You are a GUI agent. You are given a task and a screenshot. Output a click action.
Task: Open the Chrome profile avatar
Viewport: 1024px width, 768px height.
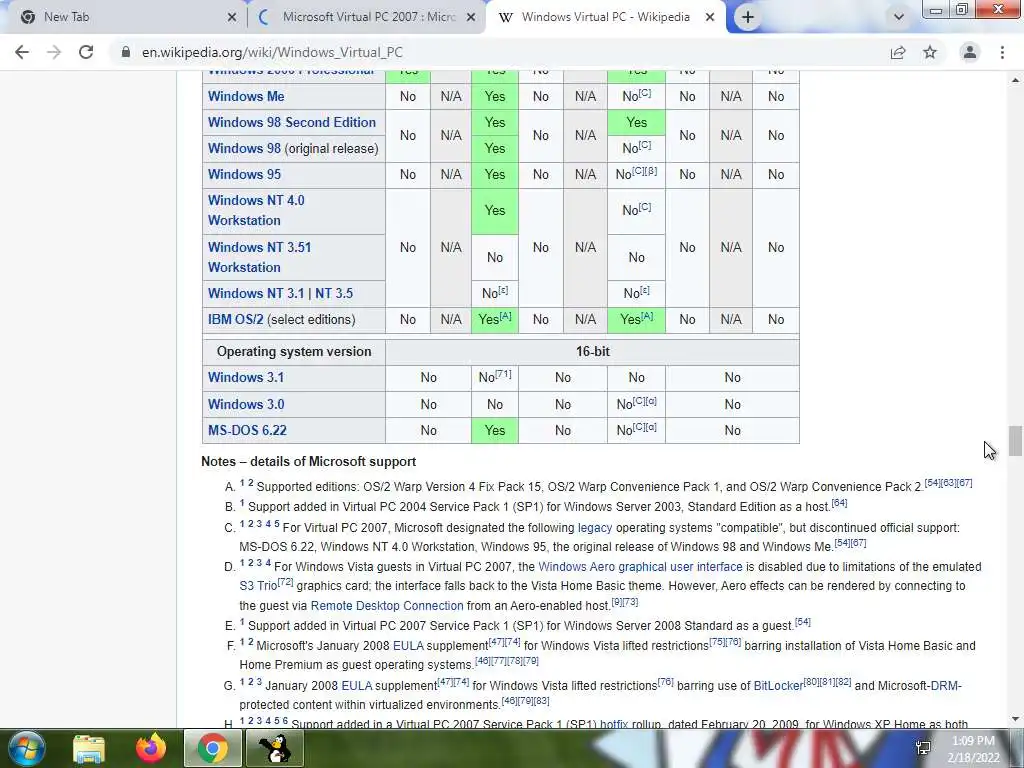[x=970, y=52]
